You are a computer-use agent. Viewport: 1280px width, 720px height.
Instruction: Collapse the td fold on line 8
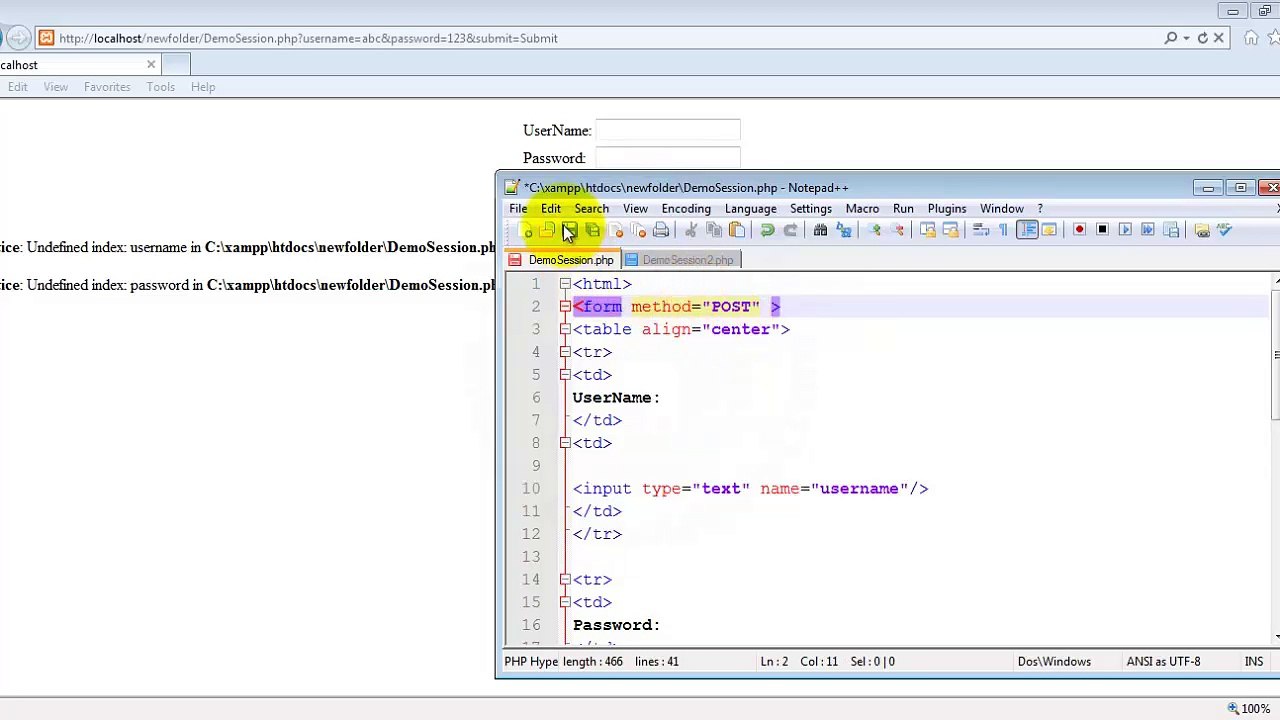[565, 443]
